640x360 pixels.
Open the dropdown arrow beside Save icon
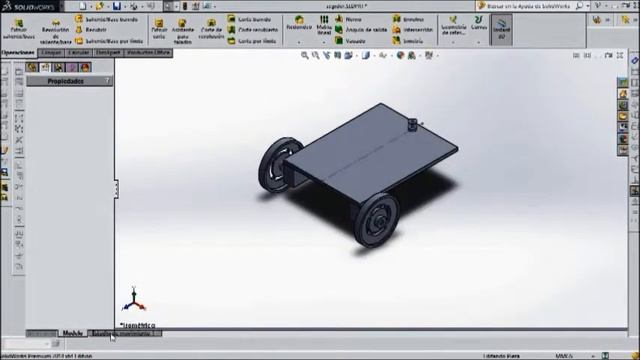(124, 7)
